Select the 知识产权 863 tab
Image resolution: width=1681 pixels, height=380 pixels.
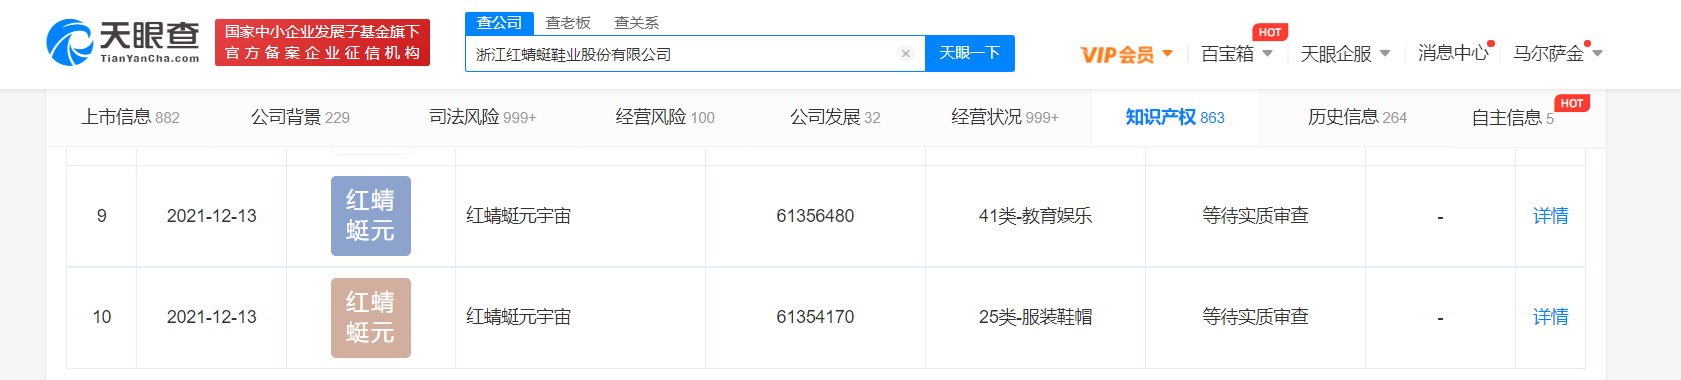(x=1175, y=117)
